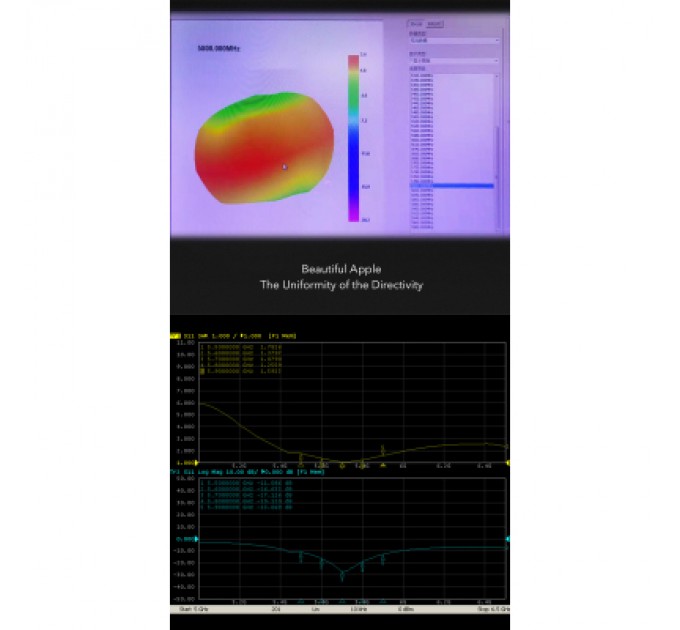Image resolution: width=680 pixels, height=630 pixels.
Task: Click the 3D radiation pattern red center
Action: tap(262, 160)
